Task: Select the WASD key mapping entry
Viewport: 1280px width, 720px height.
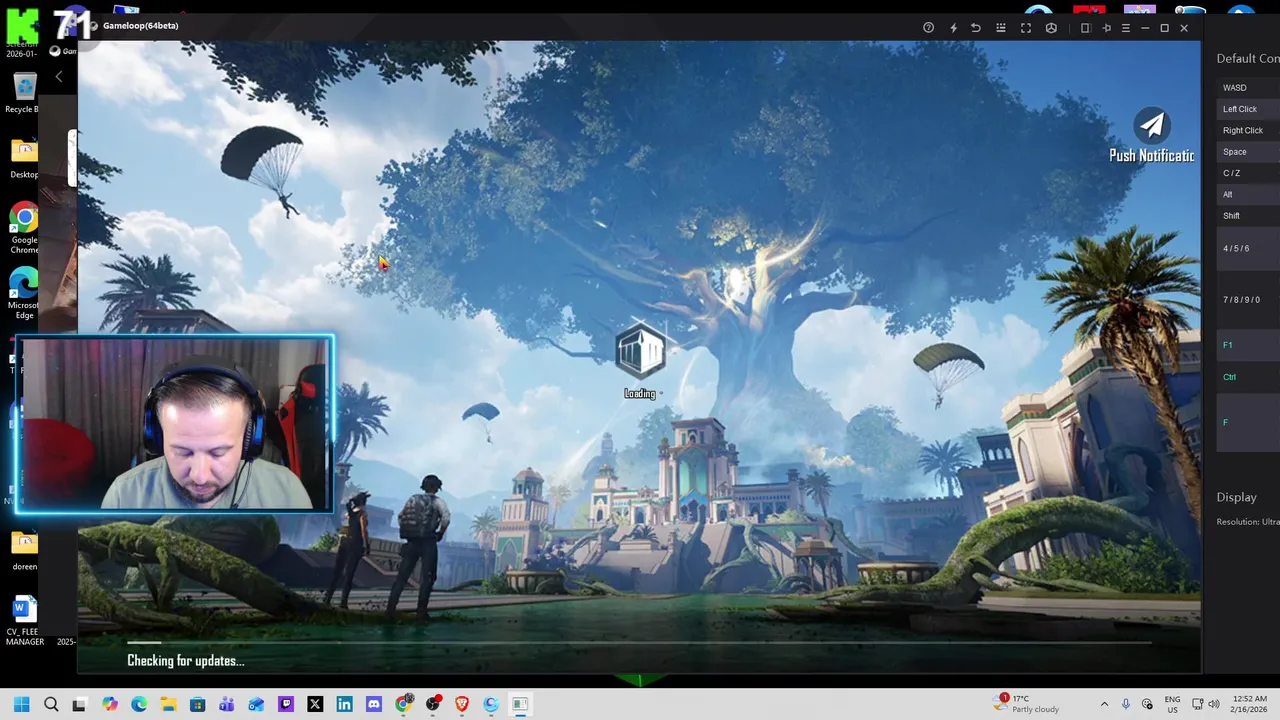Action: (1248, 88)
